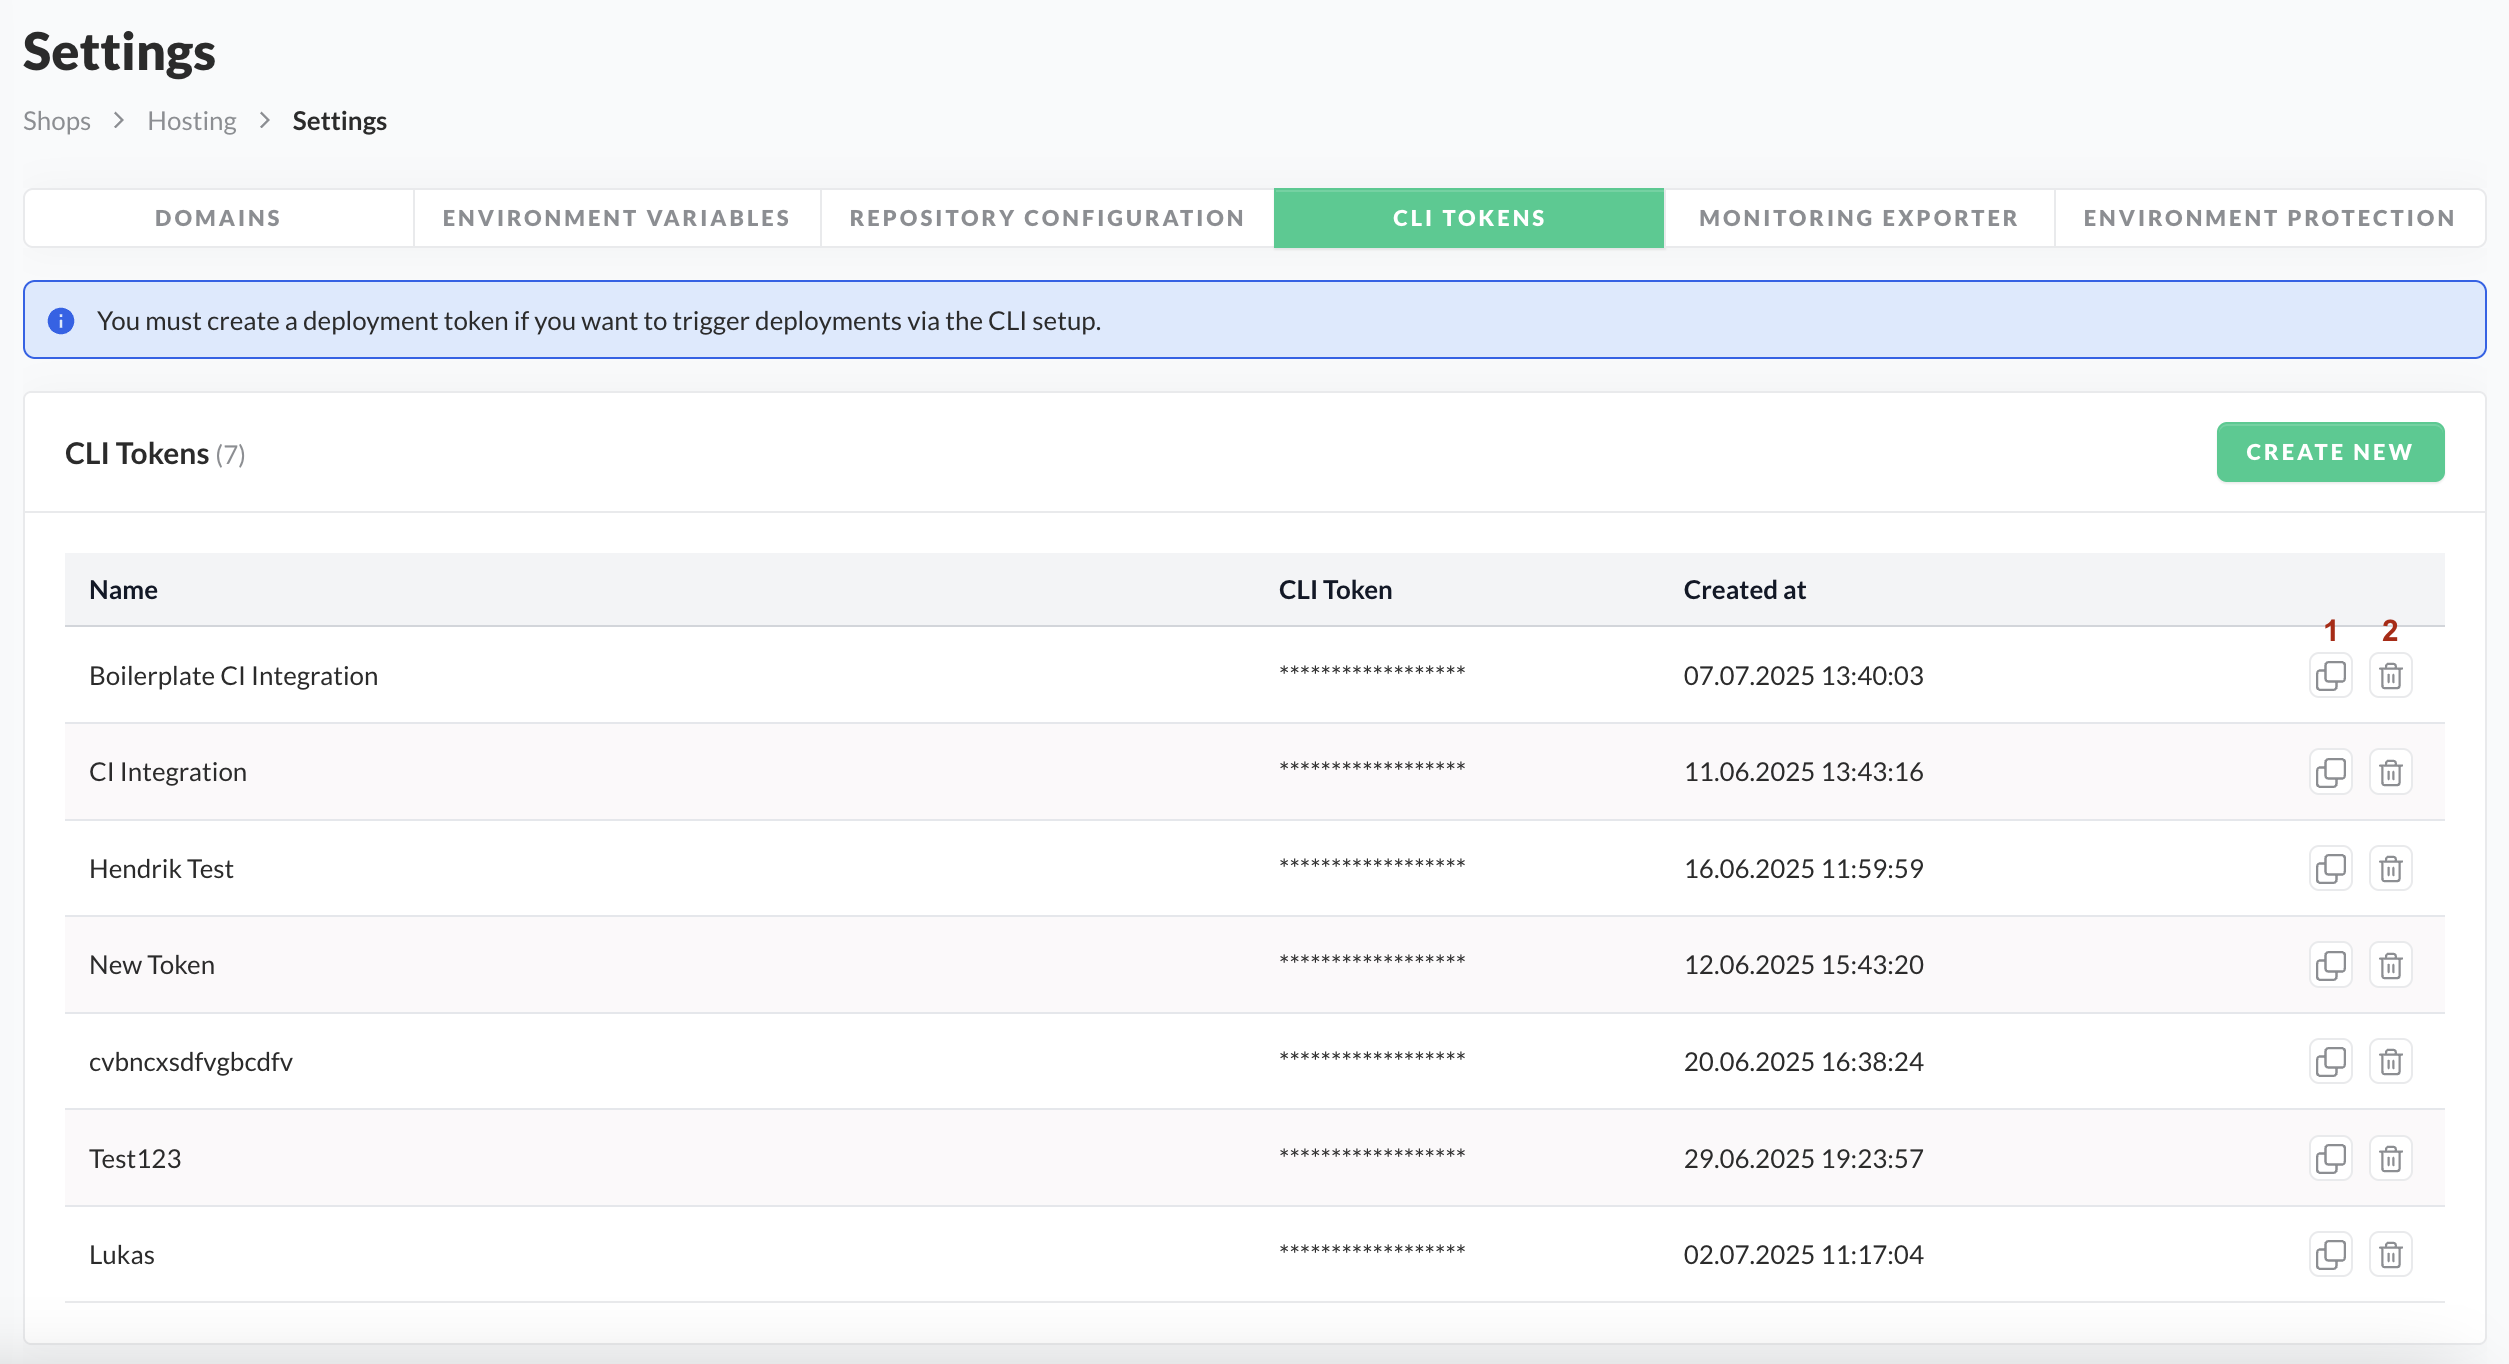
Task: Click the Name column header
Action: click(x=123, y=590)
